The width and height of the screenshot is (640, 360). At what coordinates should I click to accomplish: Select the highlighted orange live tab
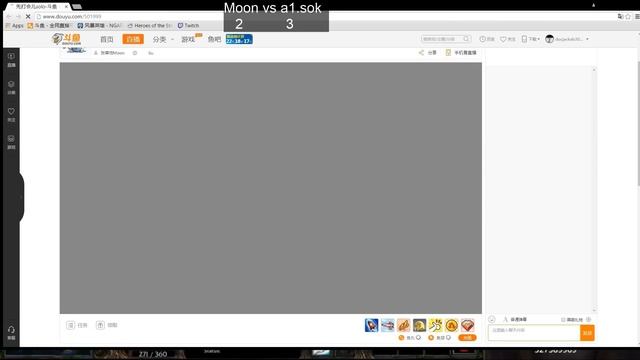tap(133, 39)
